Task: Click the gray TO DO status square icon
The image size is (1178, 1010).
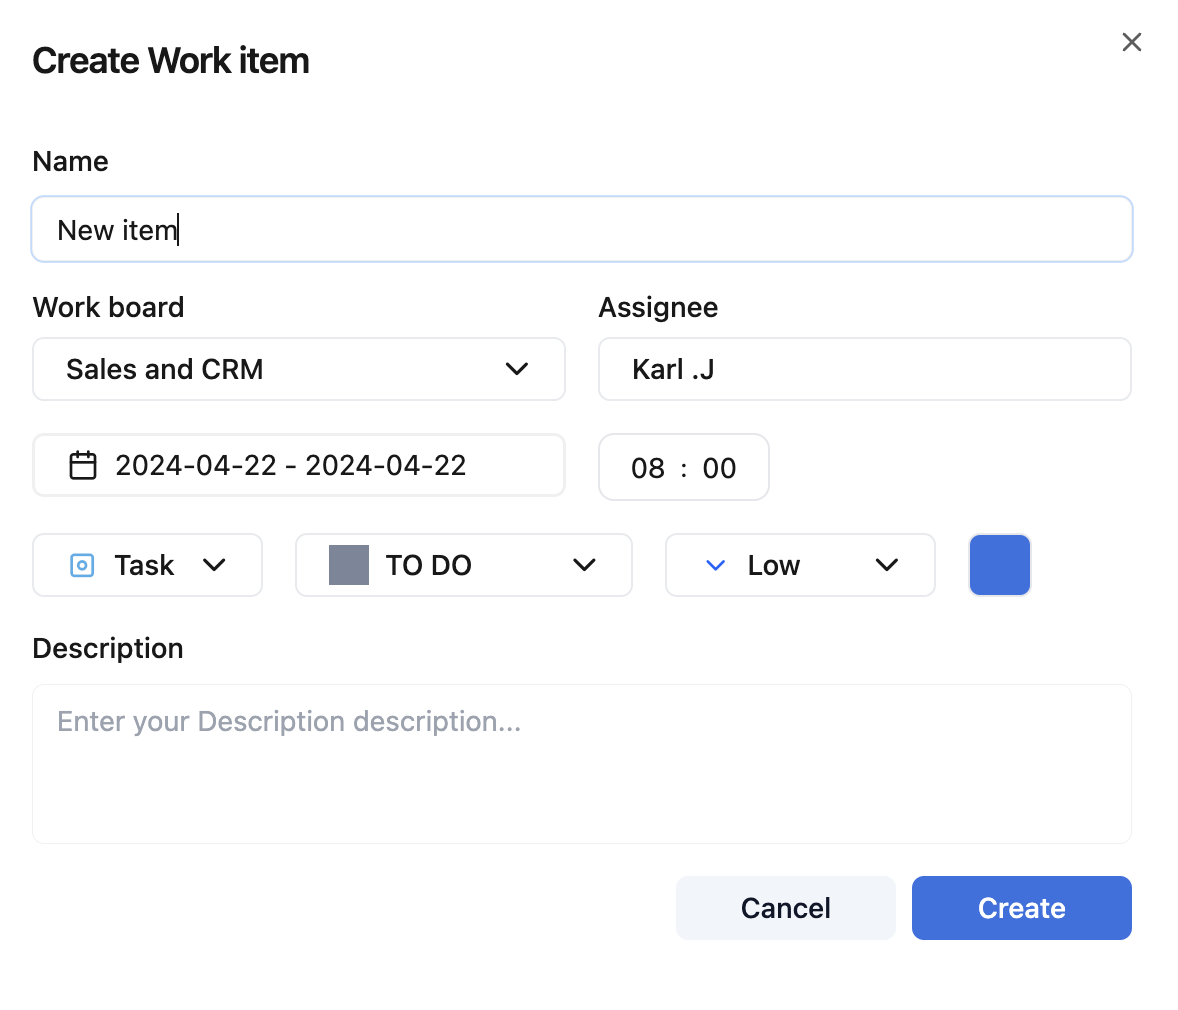Action: coord(349,565)
